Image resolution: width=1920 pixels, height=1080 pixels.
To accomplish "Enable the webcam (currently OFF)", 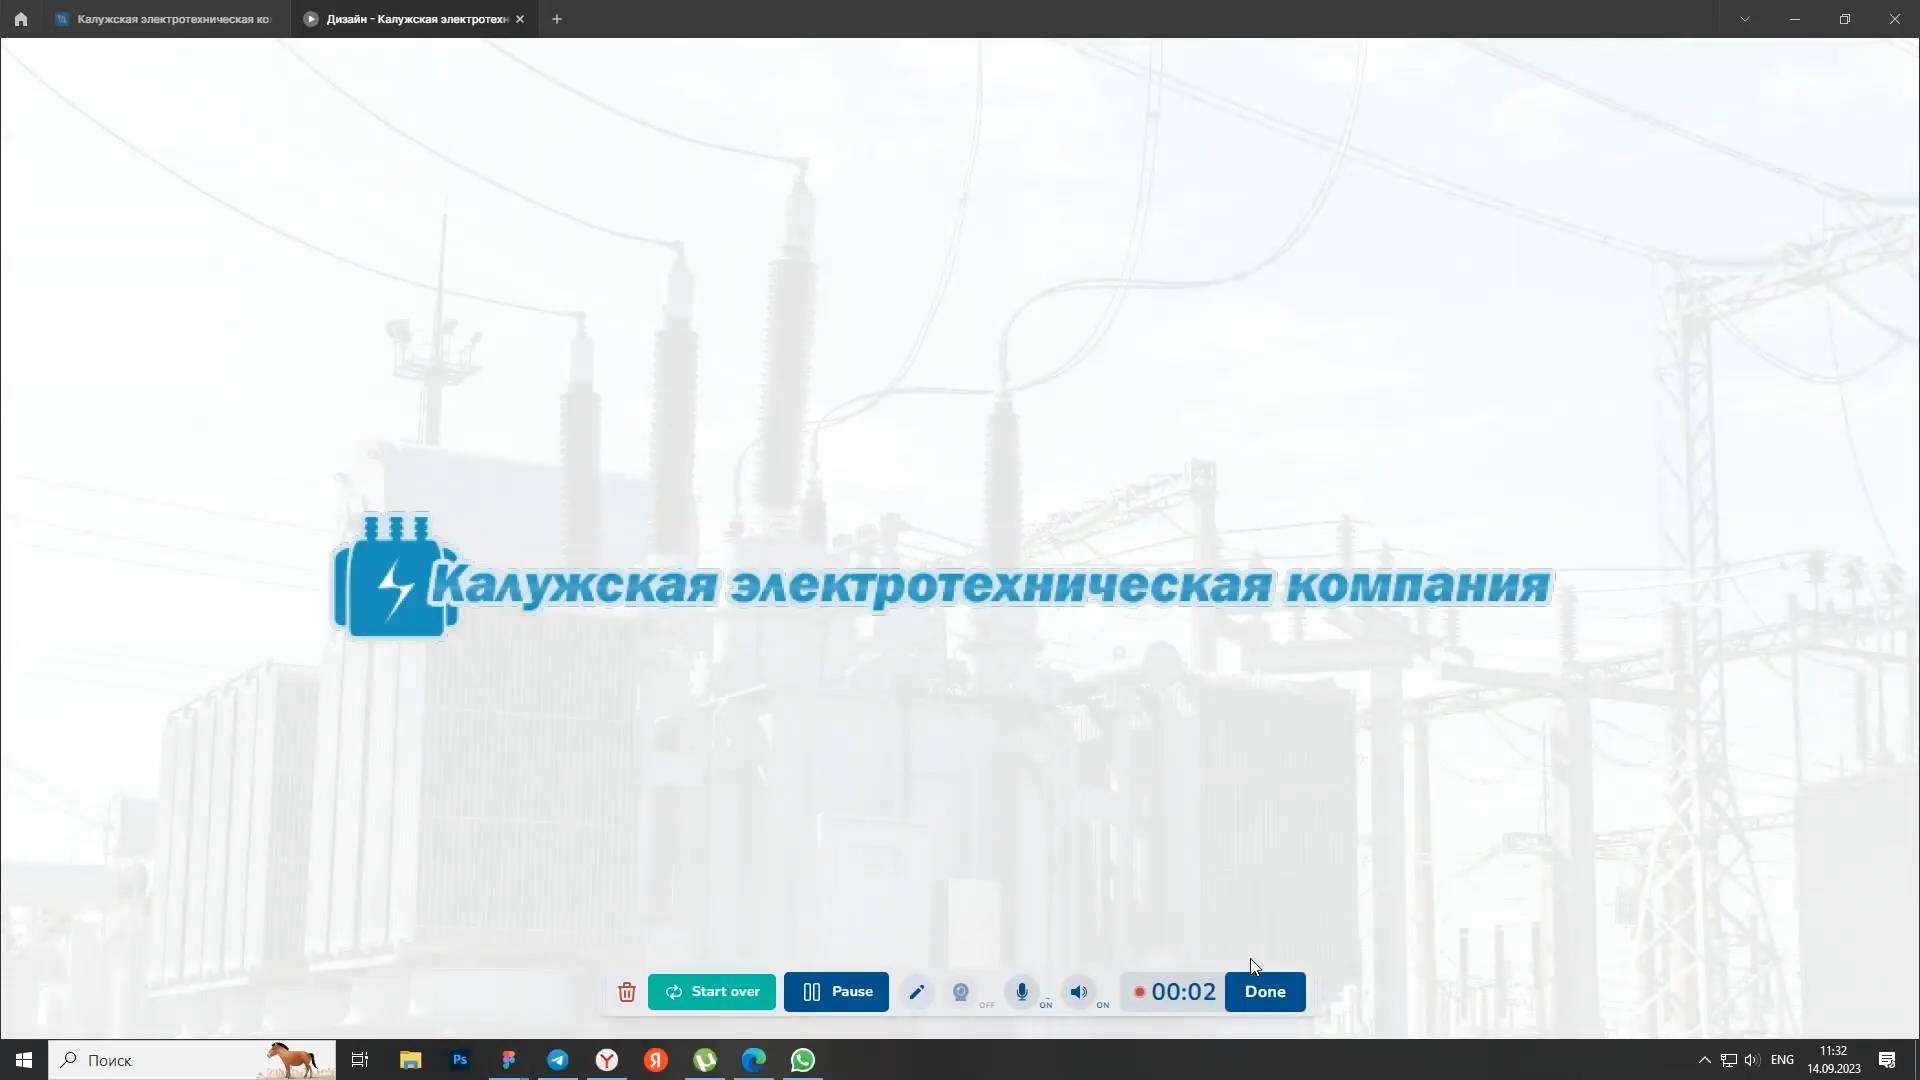I will pyautogui.click(x=961, y=991).
